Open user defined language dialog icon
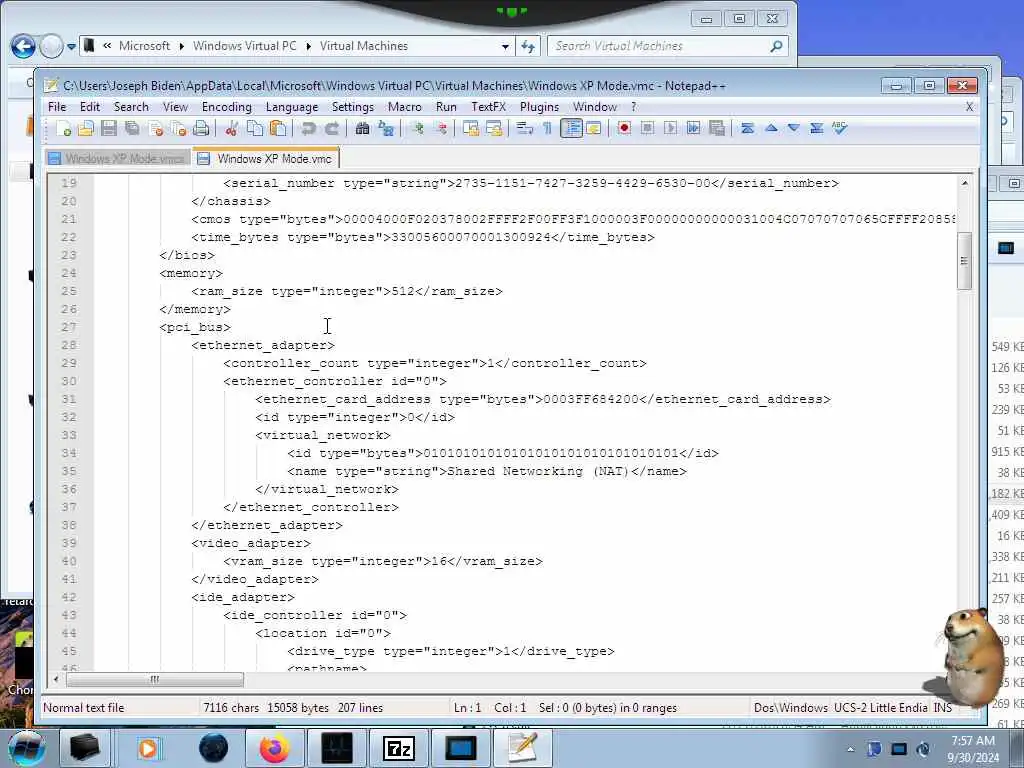Screen dimensions: 1024x768 pyautogui.click(x=594, y=129)
